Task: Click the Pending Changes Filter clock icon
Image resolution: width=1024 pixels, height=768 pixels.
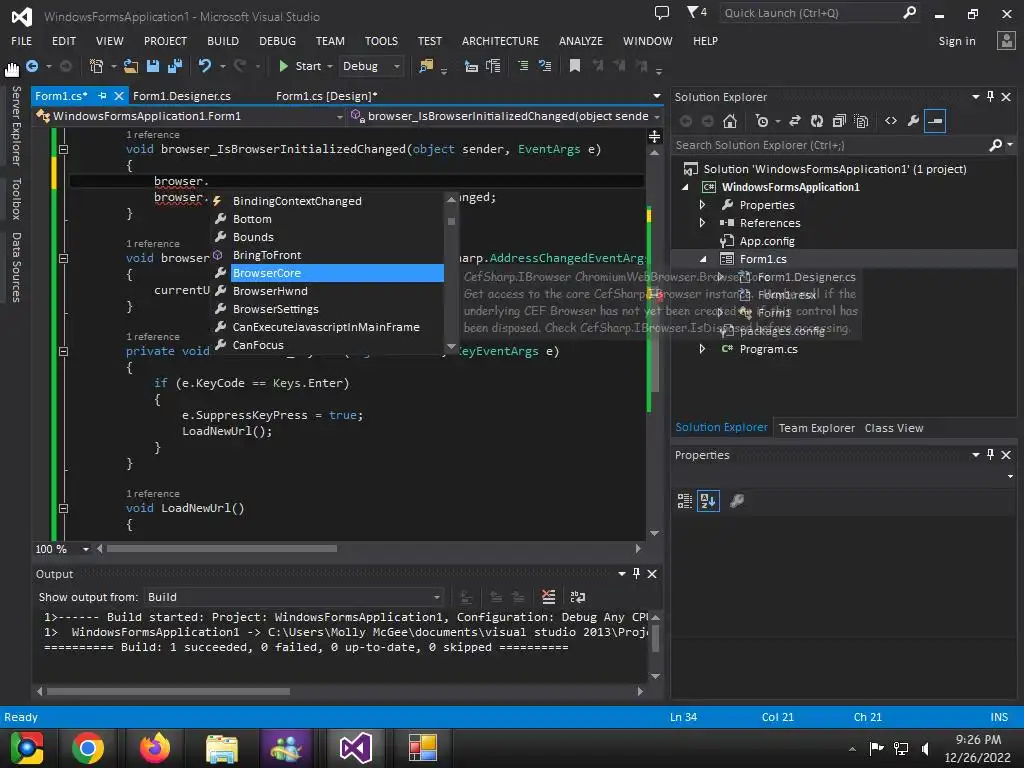Action: (762, 121)
